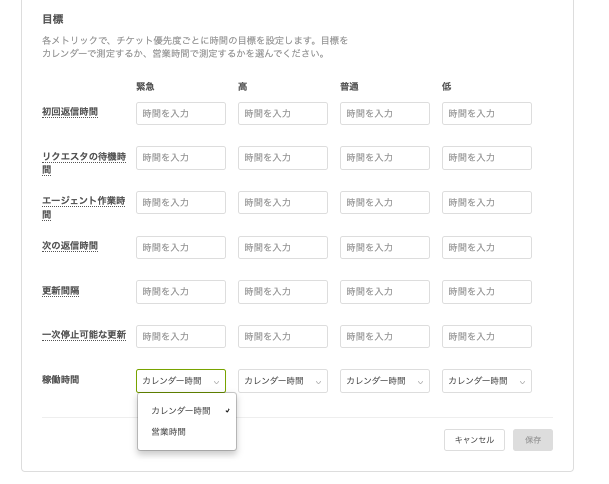Click 一次停止可能な更新 input under 高
Screen dimensions: 609x484
[283, 336]
